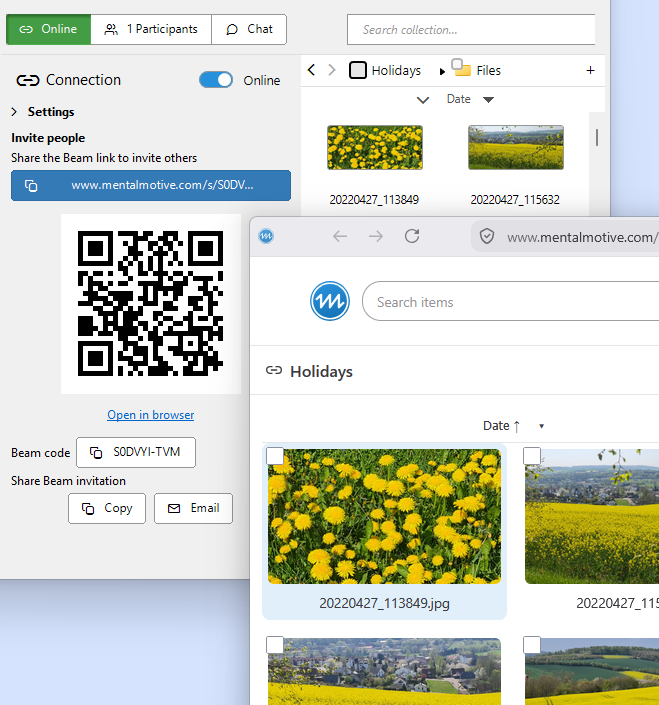Open the Date sort dropdown in collection
The height and width of the screenshot is (705, 659).
(489, 99)
